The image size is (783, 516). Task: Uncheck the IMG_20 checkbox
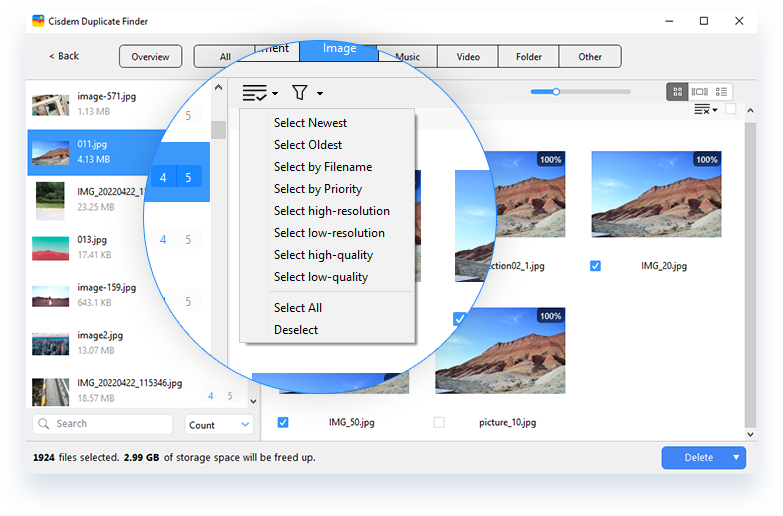595,266
